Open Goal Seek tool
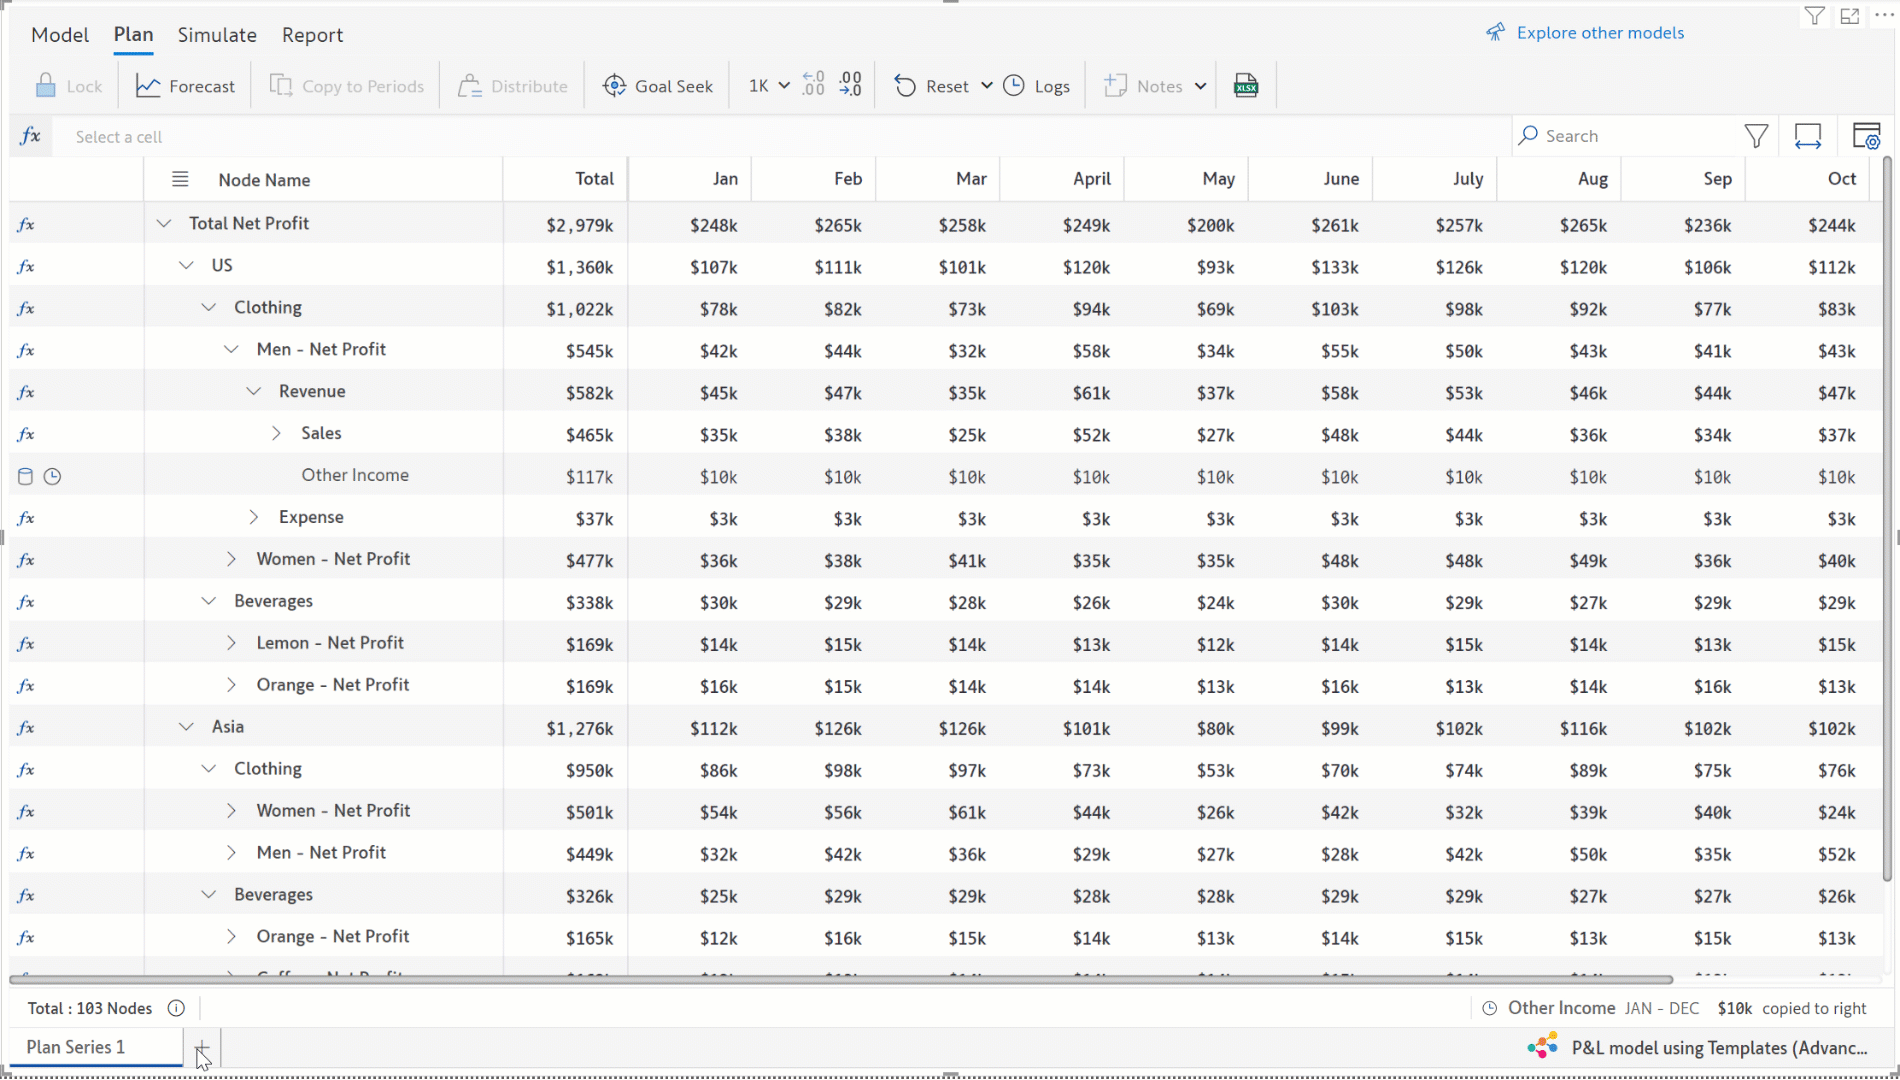The height and width of the screenshot is (1080, 1900). pos(658,86)
